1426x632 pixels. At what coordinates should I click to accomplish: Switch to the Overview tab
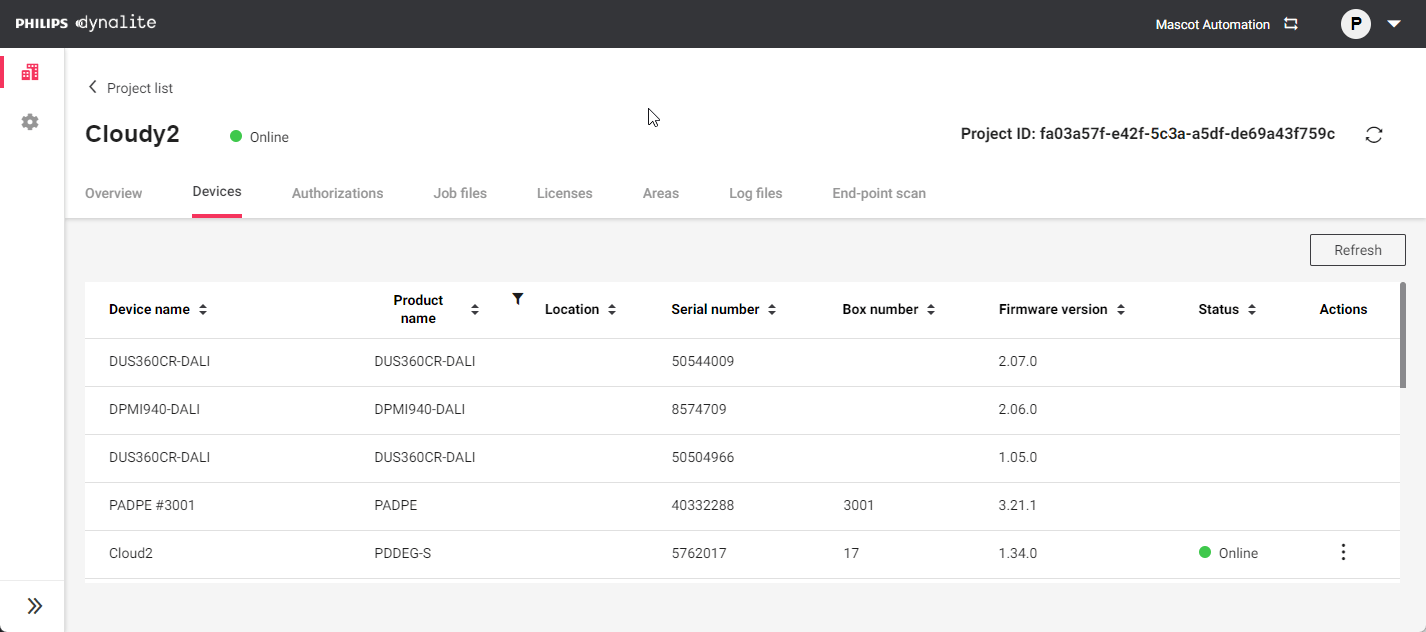113,193
